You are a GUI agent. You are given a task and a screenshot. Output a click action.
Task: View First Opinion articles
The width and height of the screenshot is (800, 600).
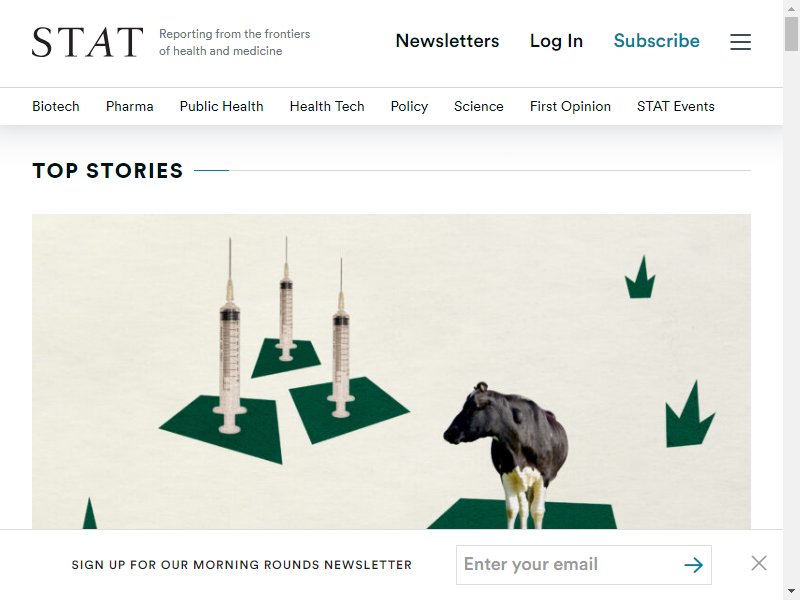(x=570, y=106)
